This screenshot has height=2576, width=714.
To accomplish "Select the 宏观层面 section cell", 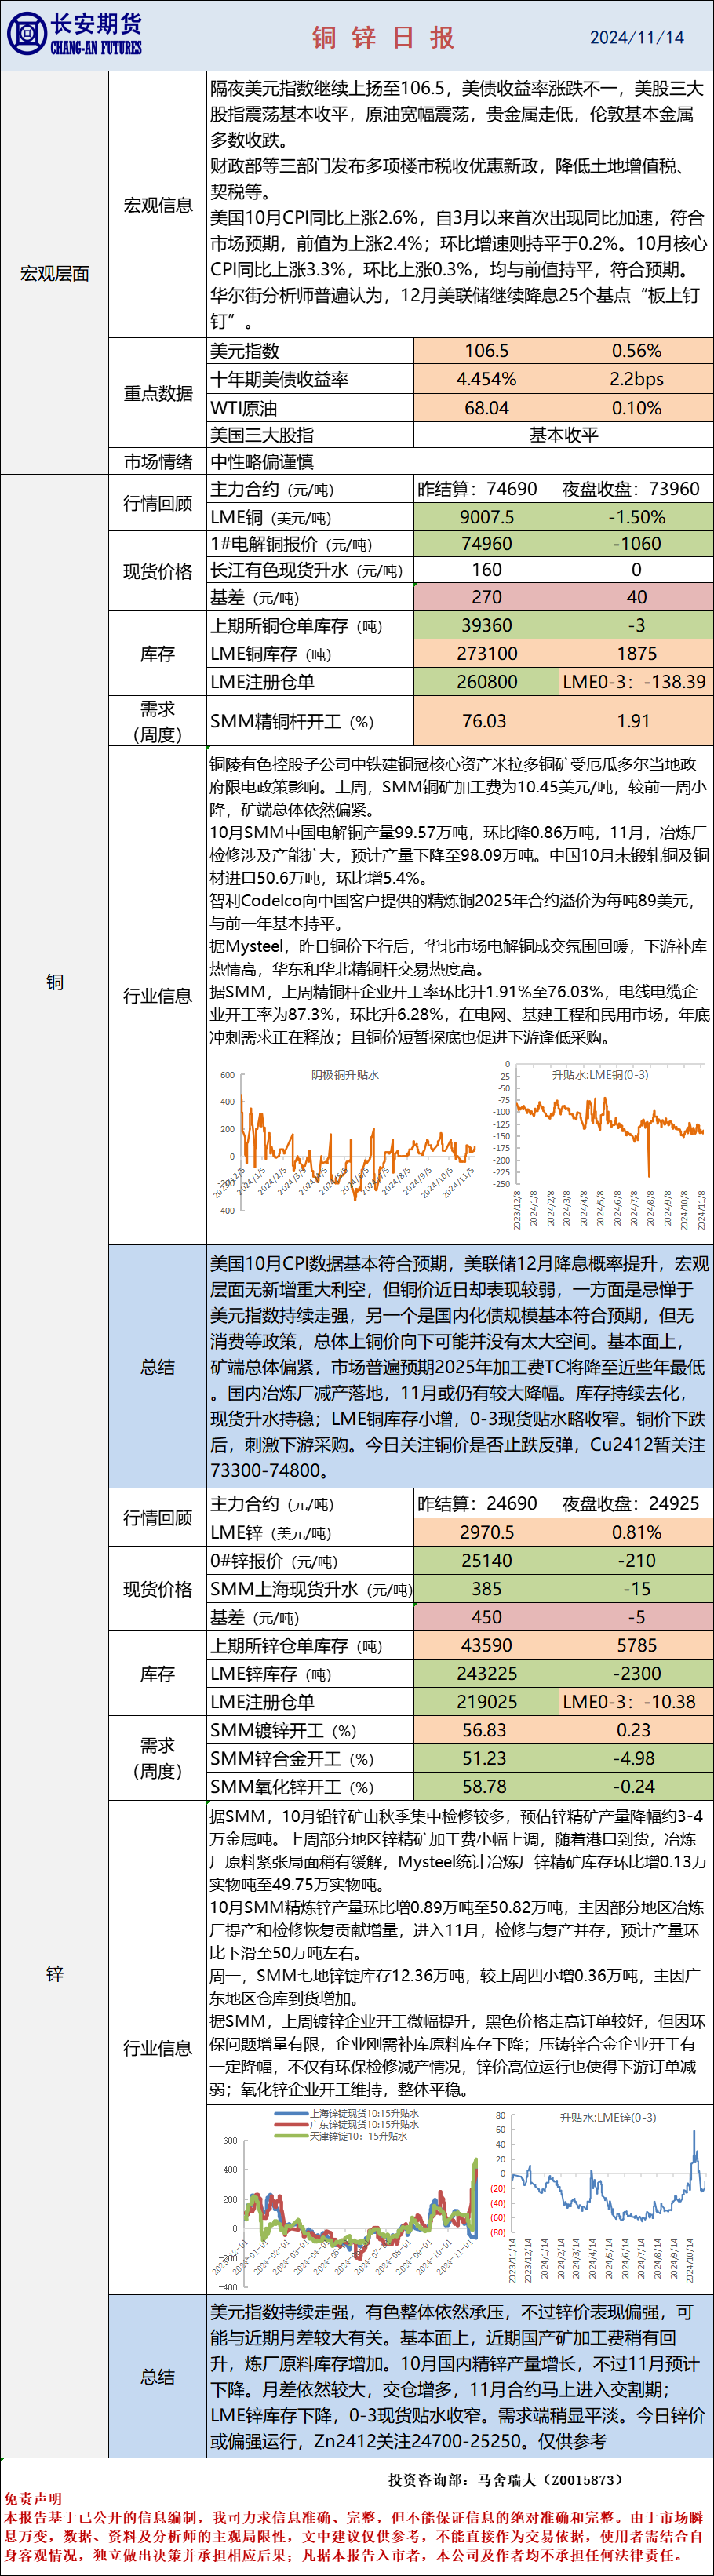I will coord(54,273).
